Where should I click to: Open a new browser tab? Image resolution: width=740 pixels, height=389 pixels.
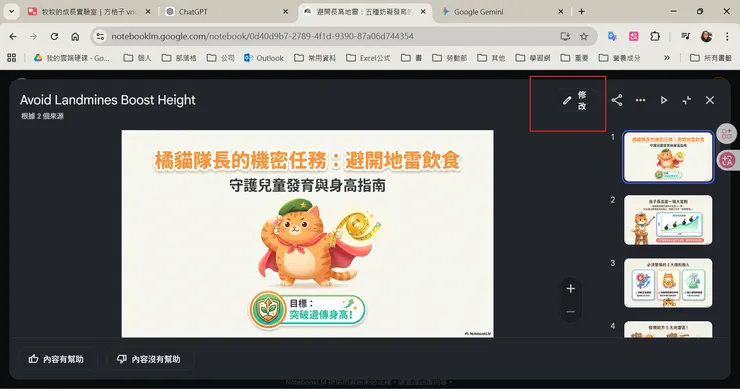(x=581, y=12)
